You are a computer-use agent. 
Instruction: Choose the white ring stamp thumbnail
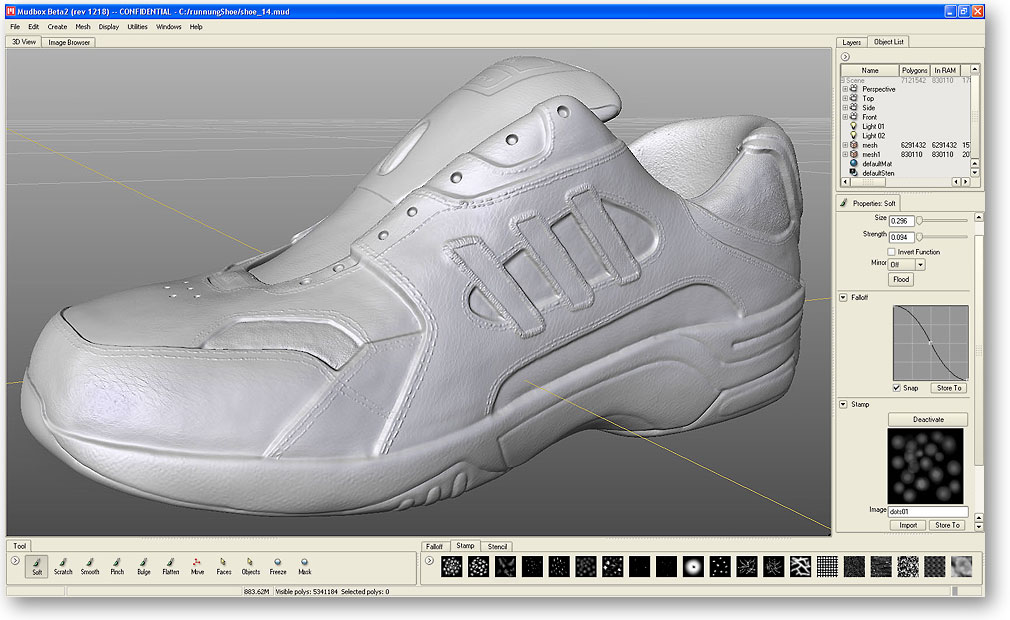tap(693, 567)
